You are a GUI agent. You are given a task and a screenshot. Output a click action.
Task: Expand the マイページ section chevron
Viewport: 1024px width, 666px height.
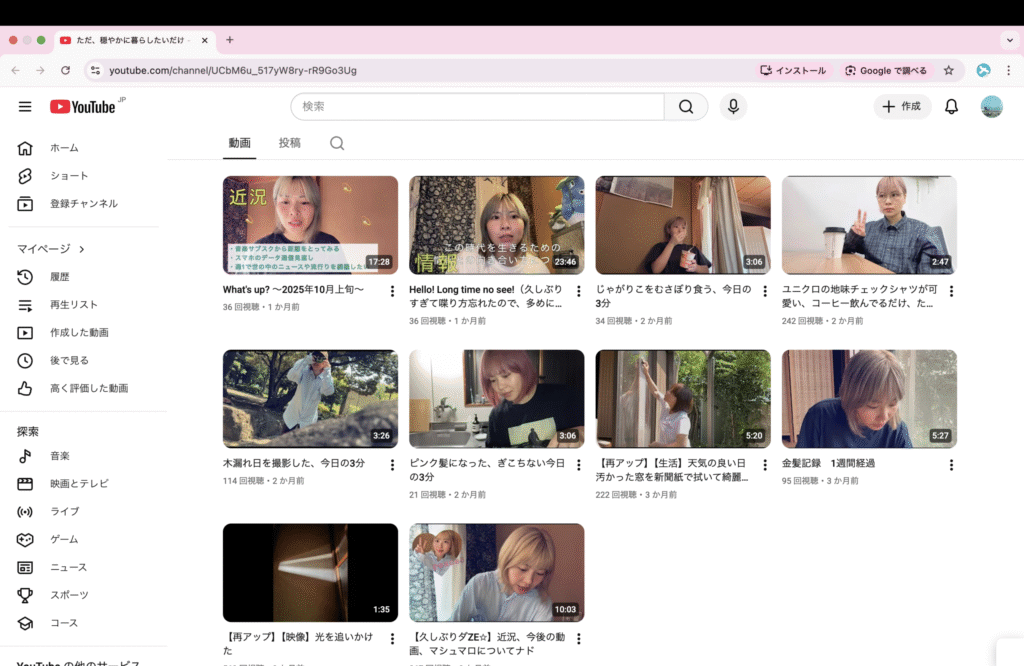82,249
